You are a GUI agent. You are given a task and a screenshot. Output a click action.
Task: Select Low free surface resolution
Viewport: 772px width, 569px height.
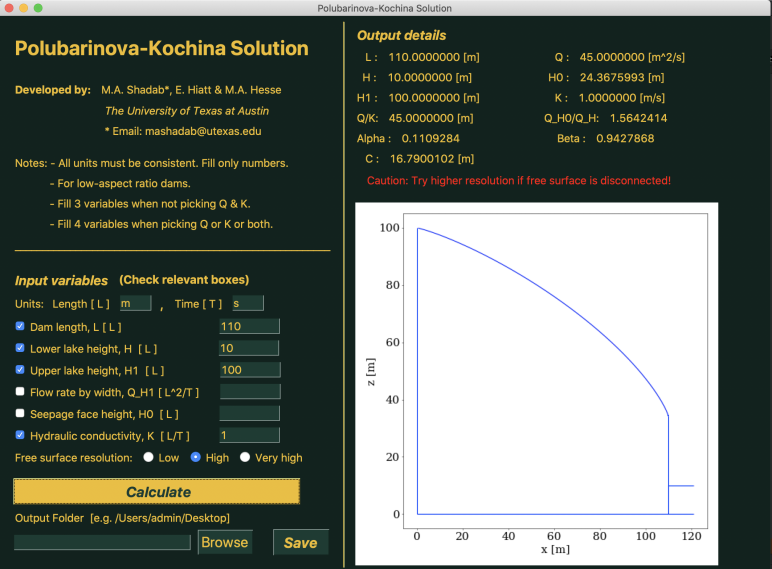[148, 457]
